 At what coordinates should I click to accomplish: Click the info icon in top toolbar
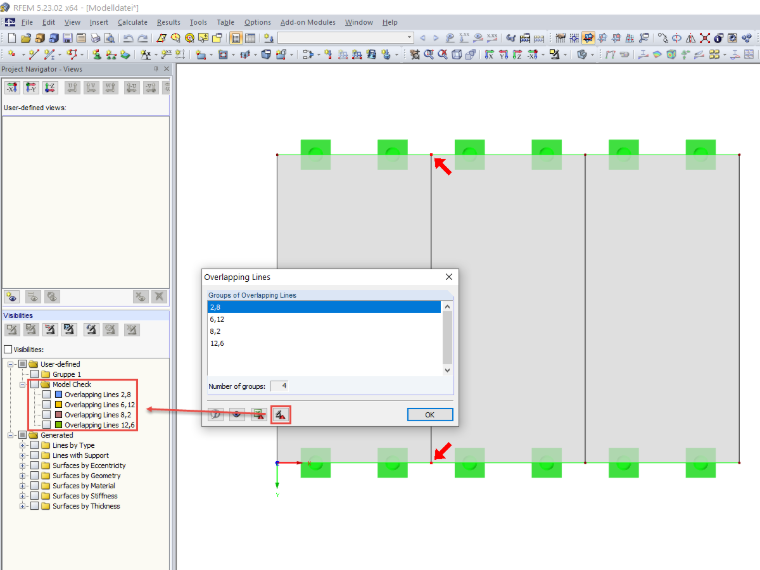(718, 38)
